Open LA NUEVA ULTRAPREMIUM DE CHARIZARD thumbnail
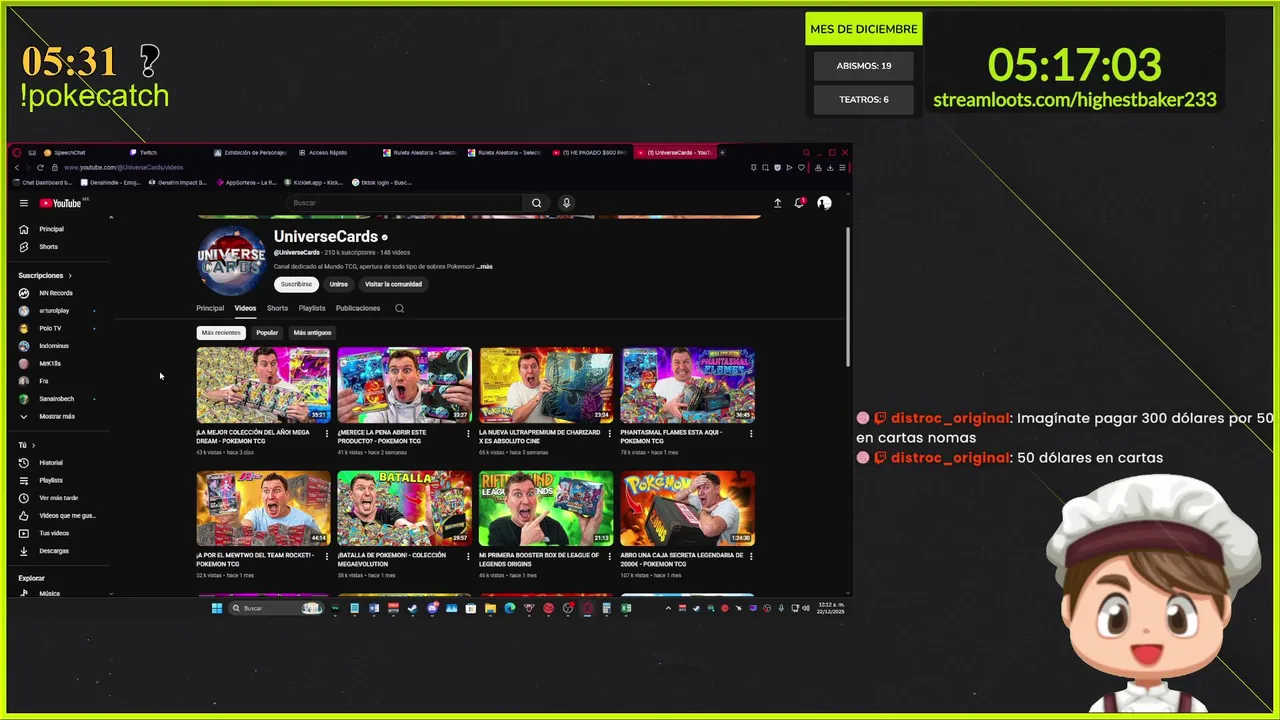The width and height of the screenshot is (1280, 720). [x=546, y=385]
